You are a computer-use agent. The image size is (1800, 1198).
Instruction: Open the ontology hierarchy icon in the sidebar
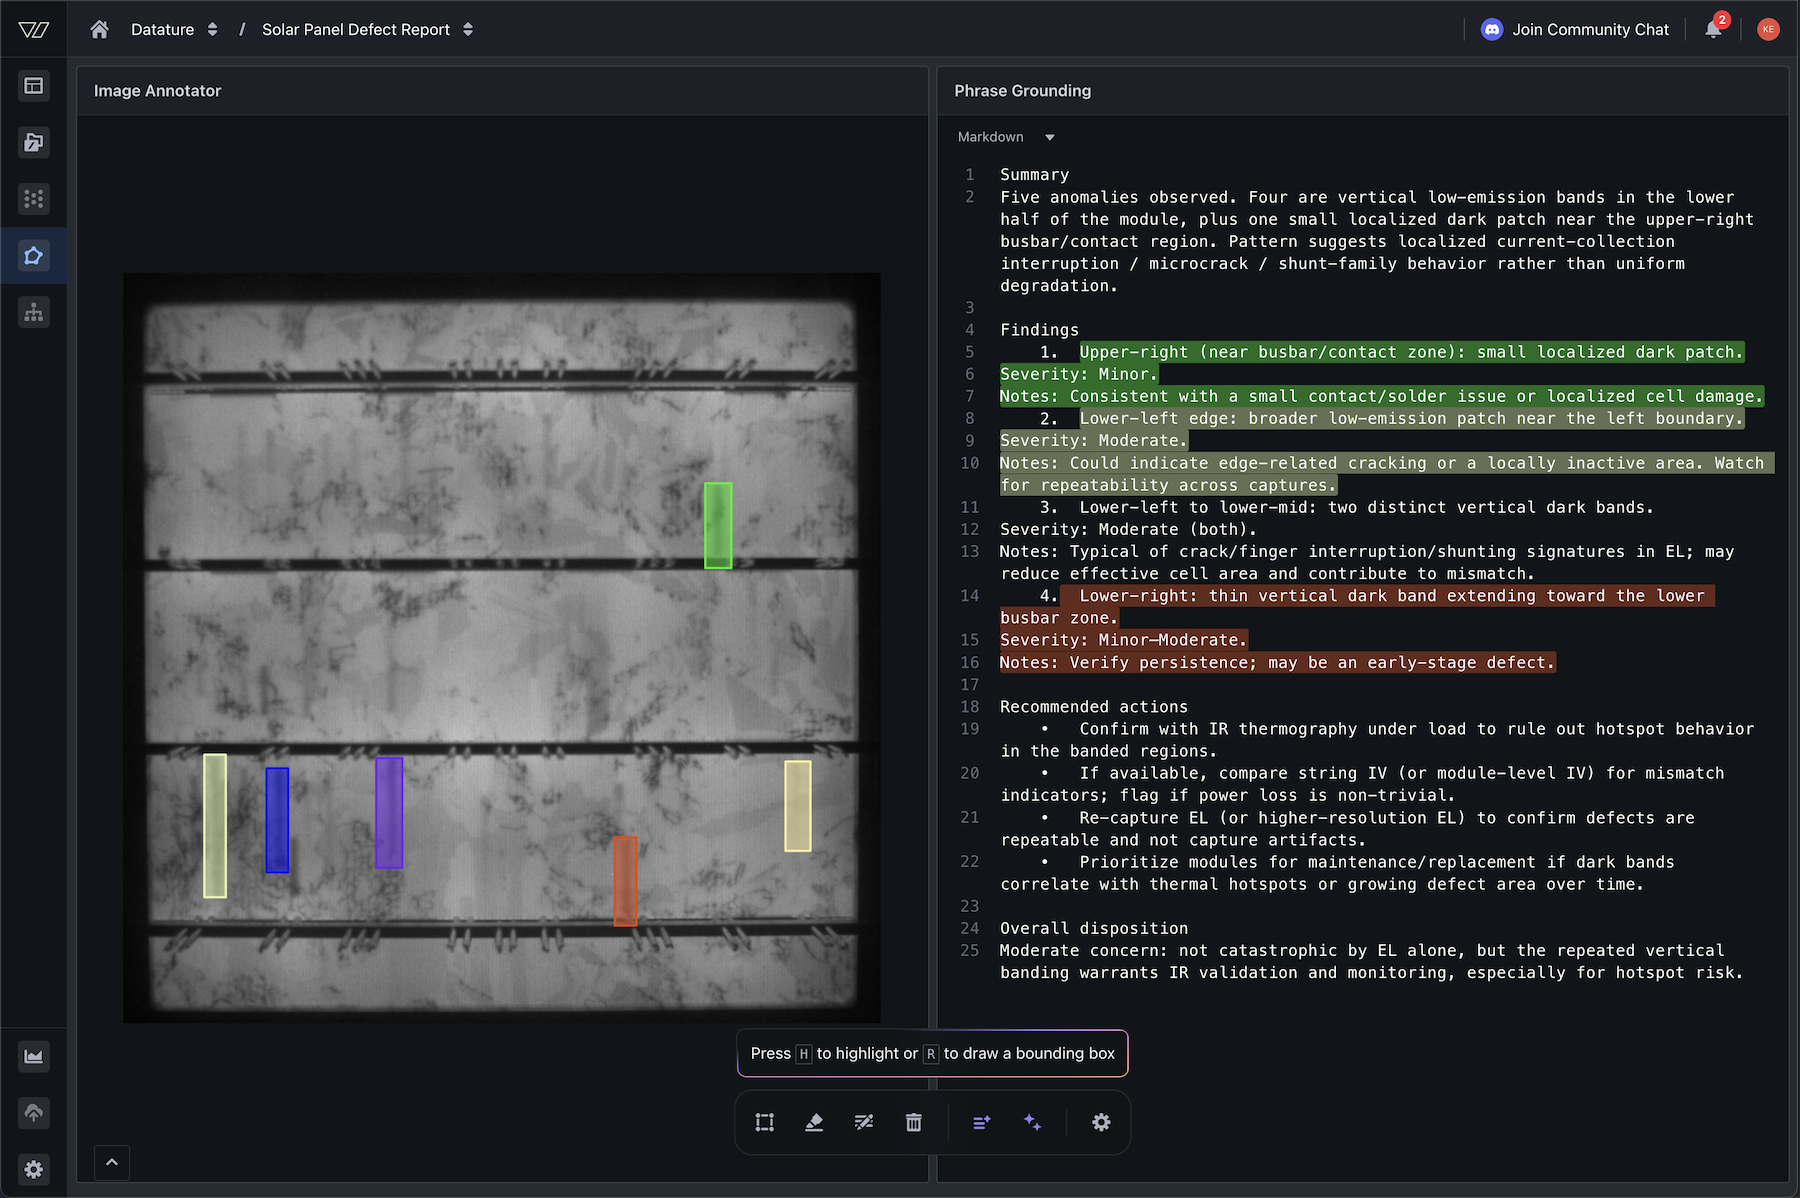click(x=33, y=311)
